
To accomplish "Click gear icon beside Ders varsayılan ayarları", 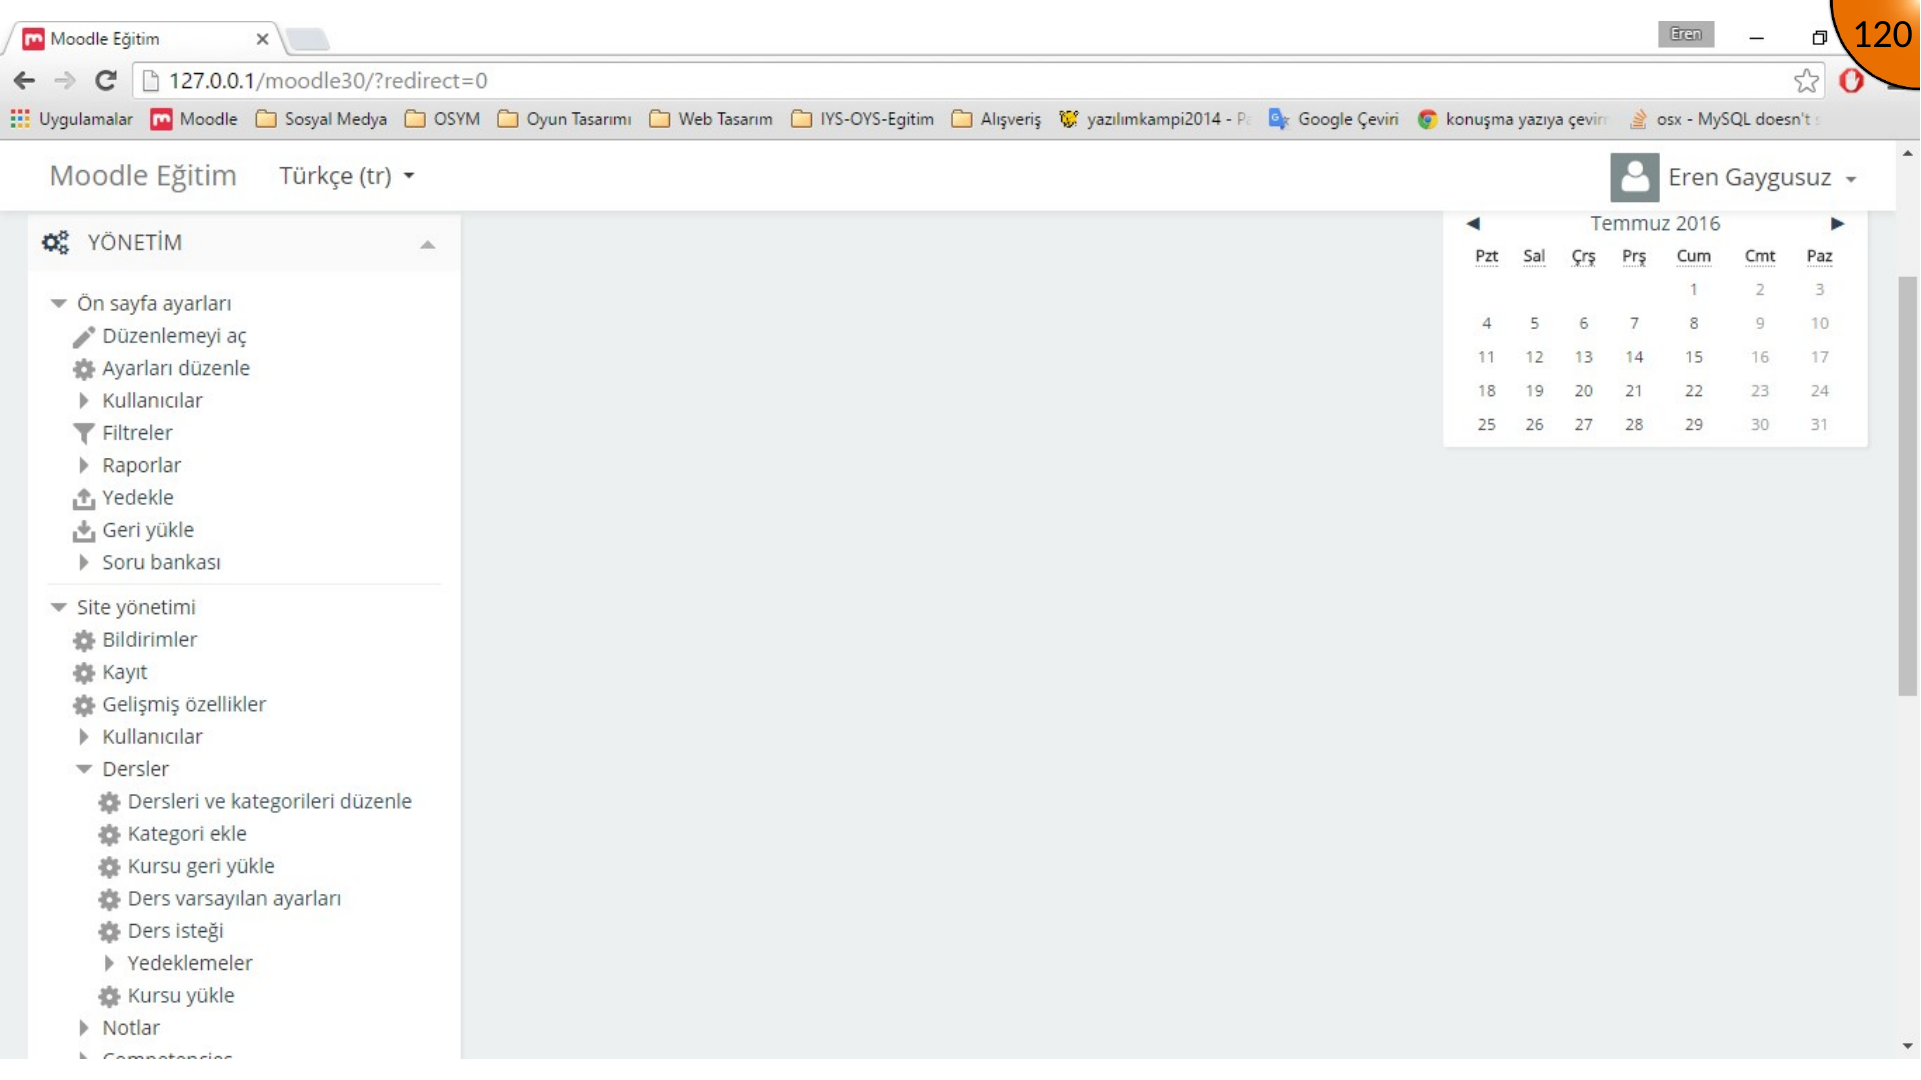I will tap(109, 899).
